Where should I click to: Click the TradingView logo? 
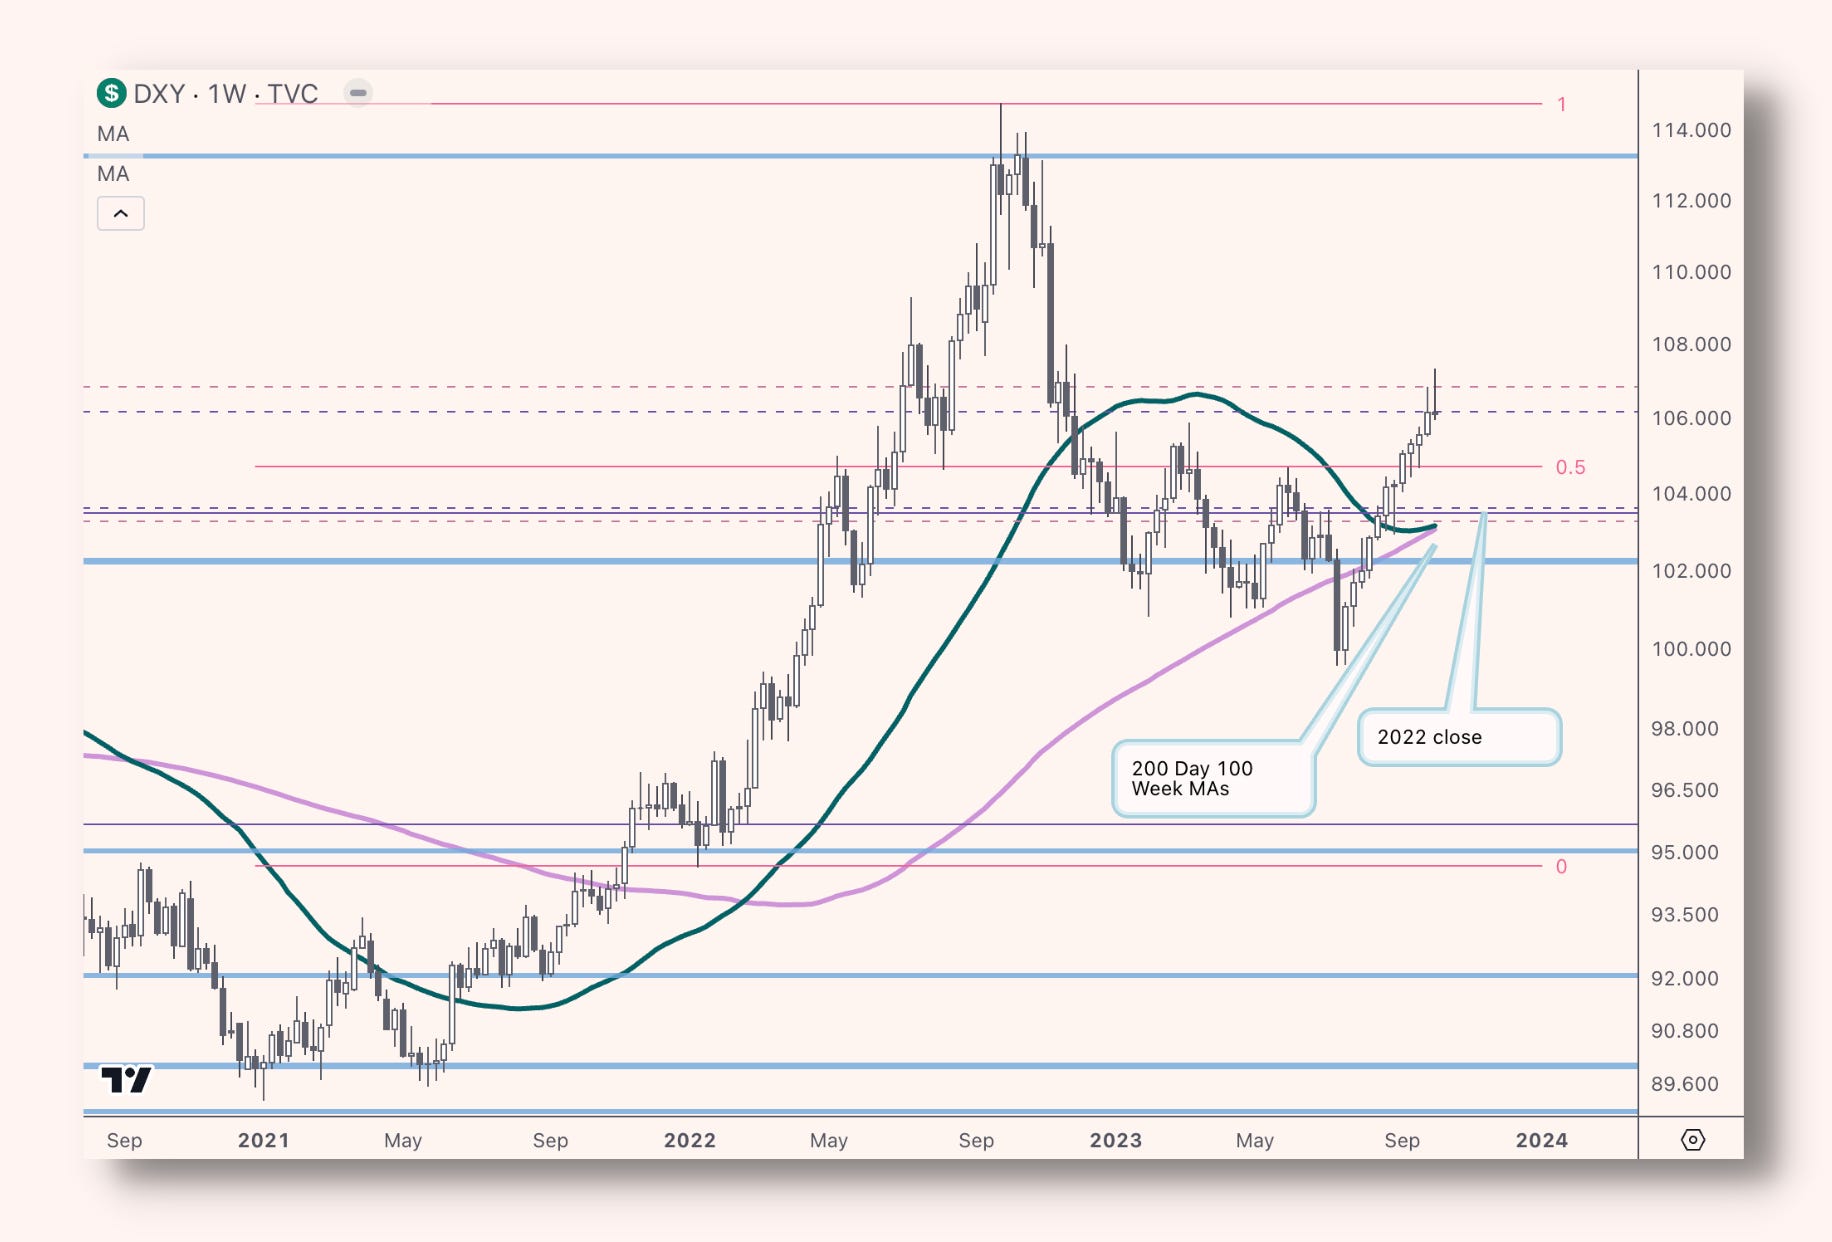tap(126, 1079)
